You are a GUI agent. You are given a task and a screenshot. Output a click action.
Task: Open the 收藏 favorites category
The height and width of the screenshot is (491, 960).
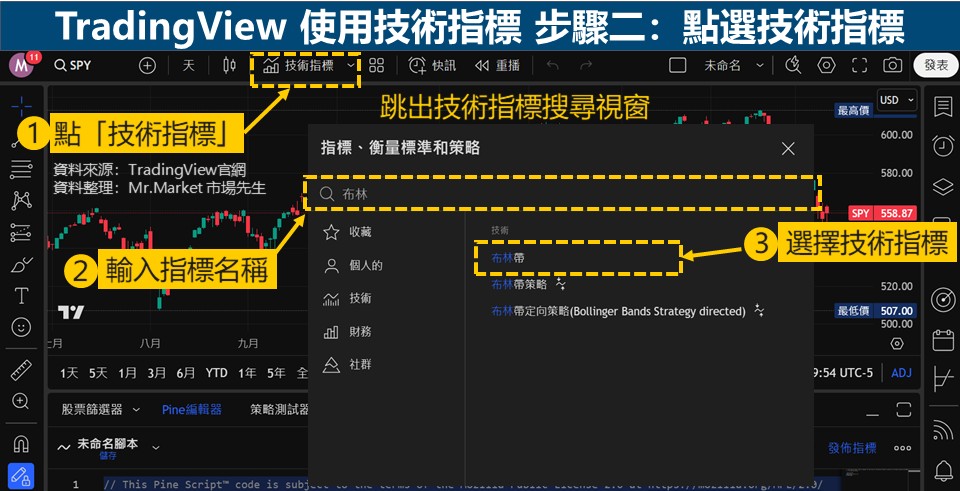point(347,232)
